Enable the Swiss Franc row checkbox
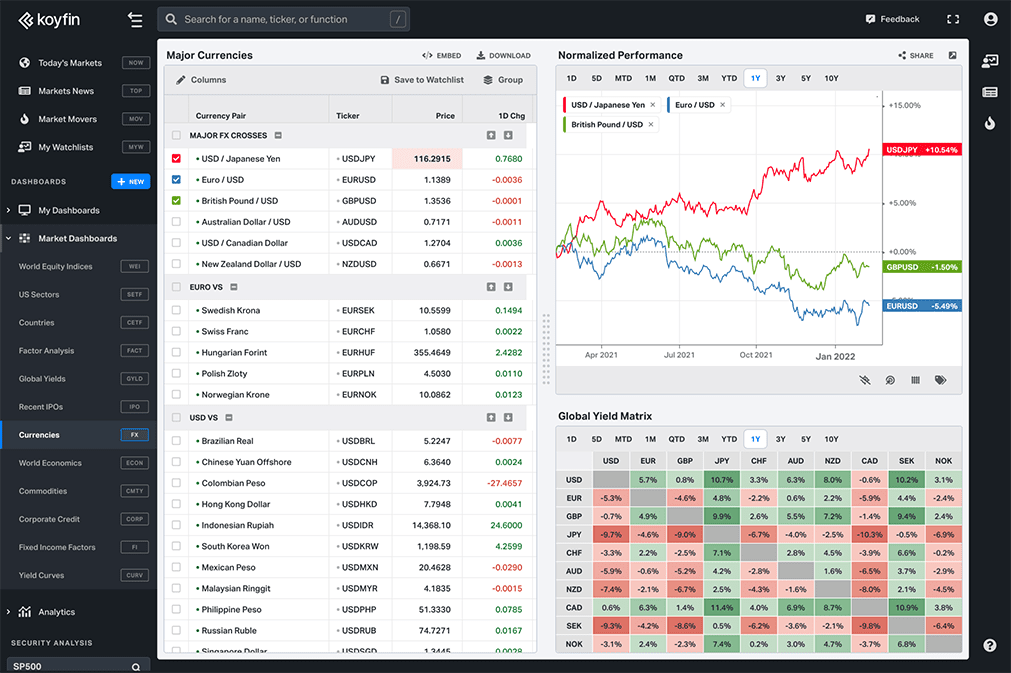The width and height of the screenshot is (1011, 673). (177, 331)
